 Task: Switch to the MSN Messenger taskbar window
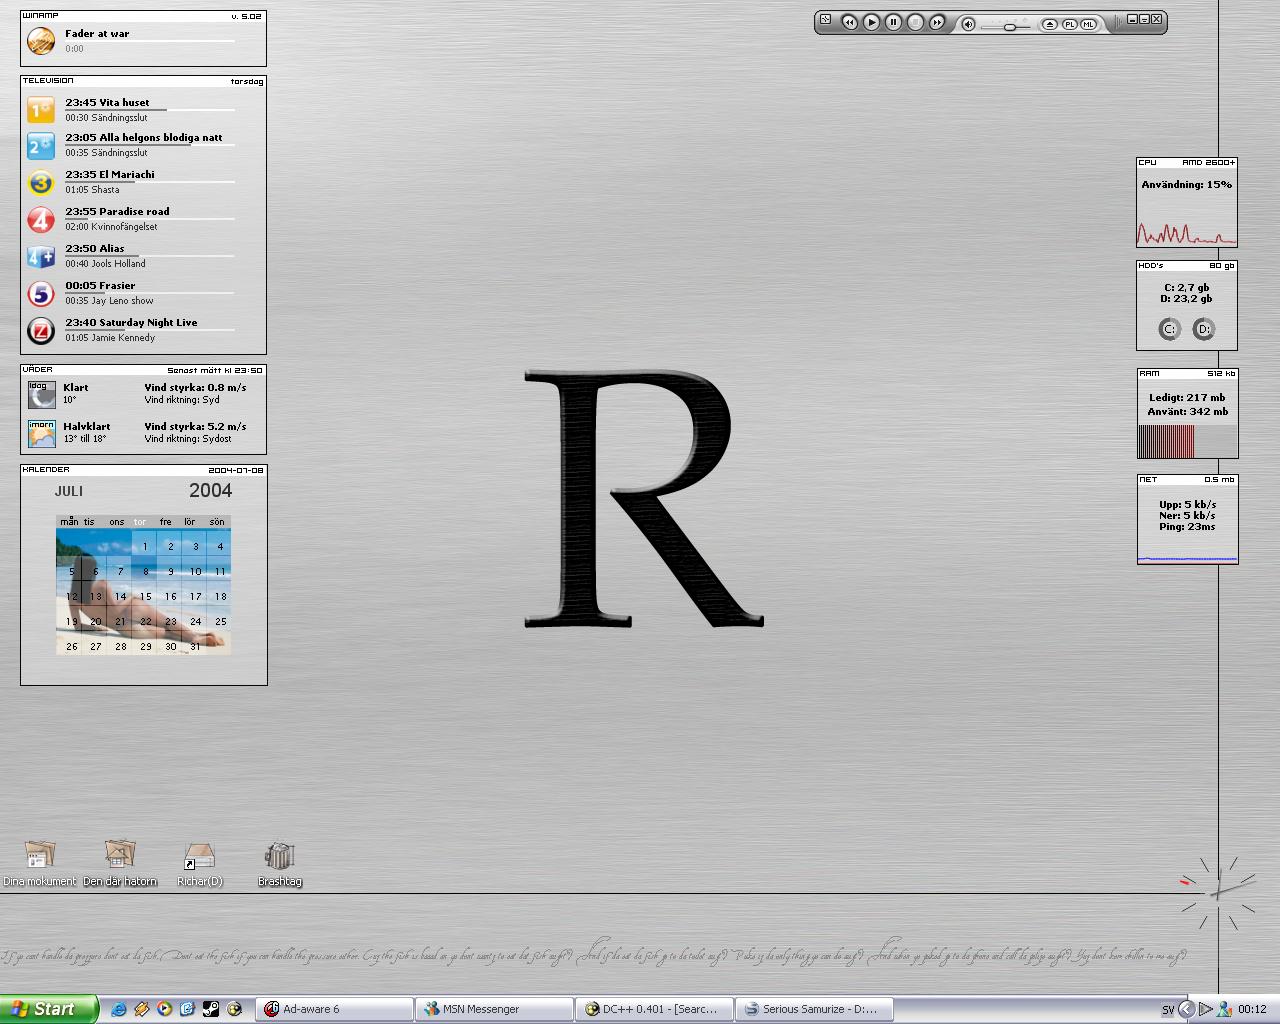(493, 1009)
